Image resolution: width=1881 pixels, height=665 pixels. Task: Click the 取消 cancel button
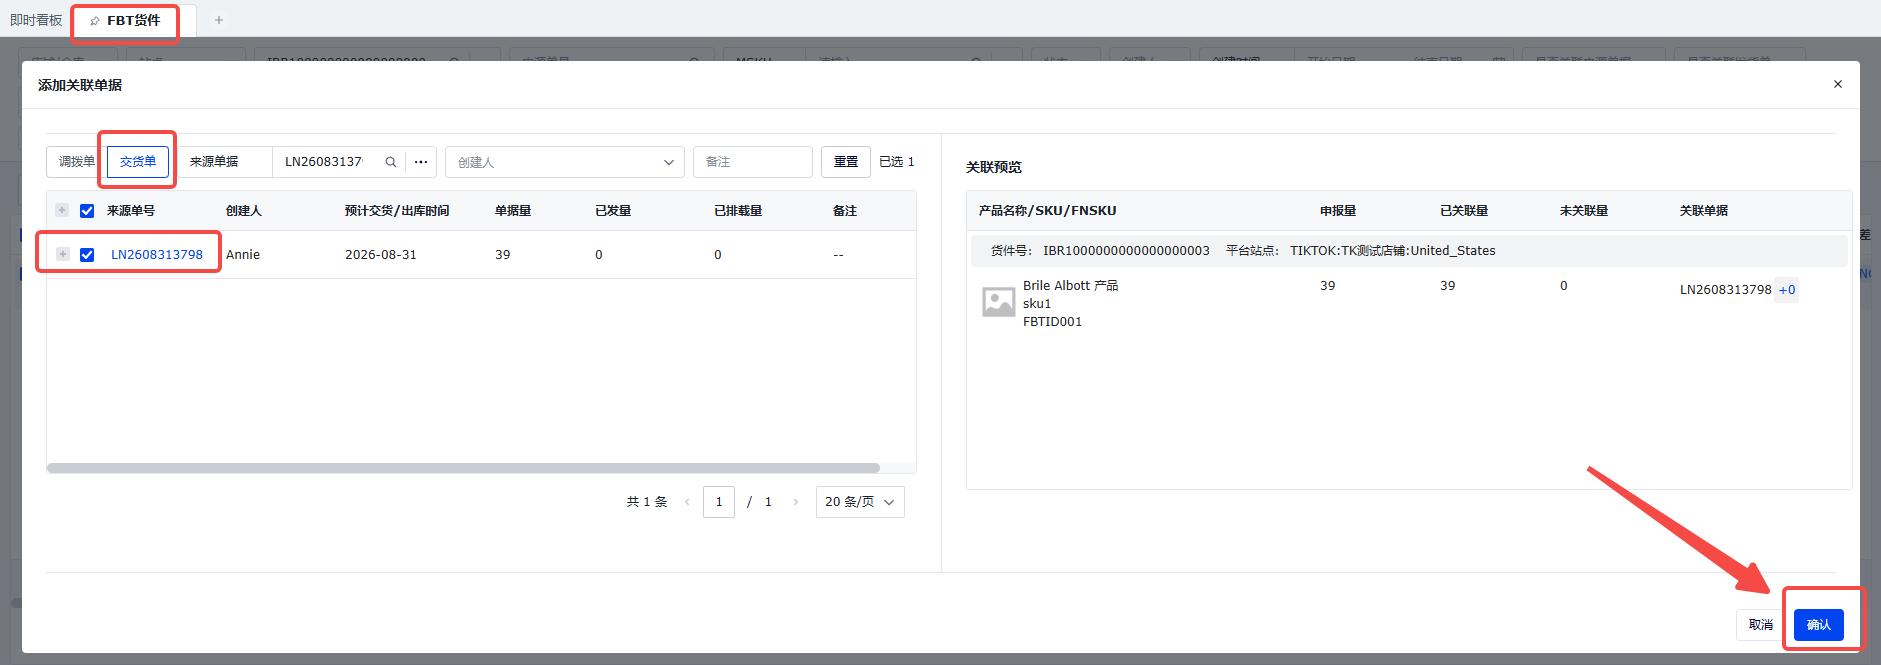click(x=1761, y=625)
